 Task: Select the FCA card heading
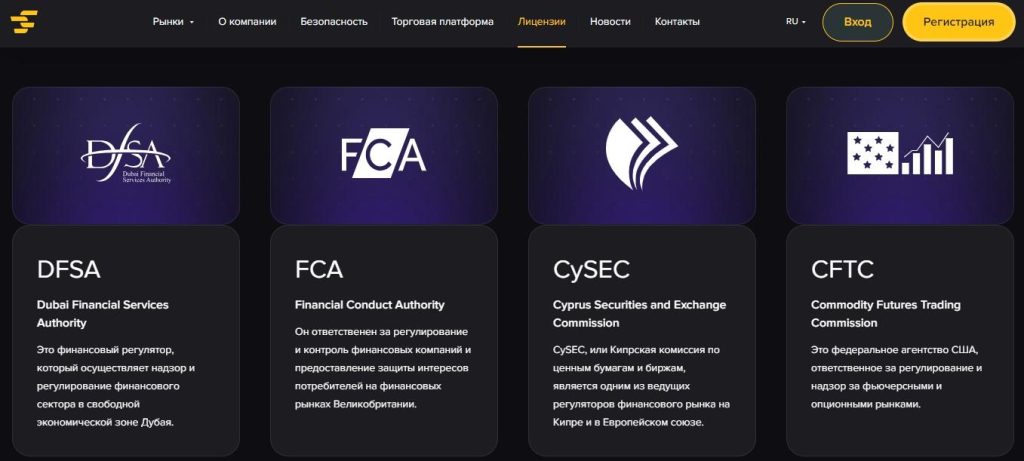pos(319,270)
